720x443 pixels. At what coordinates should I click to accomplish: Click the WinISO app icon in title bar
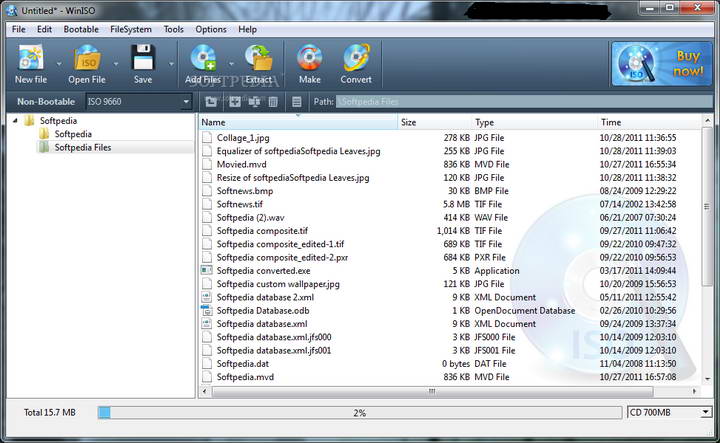(x=11, y=10)
